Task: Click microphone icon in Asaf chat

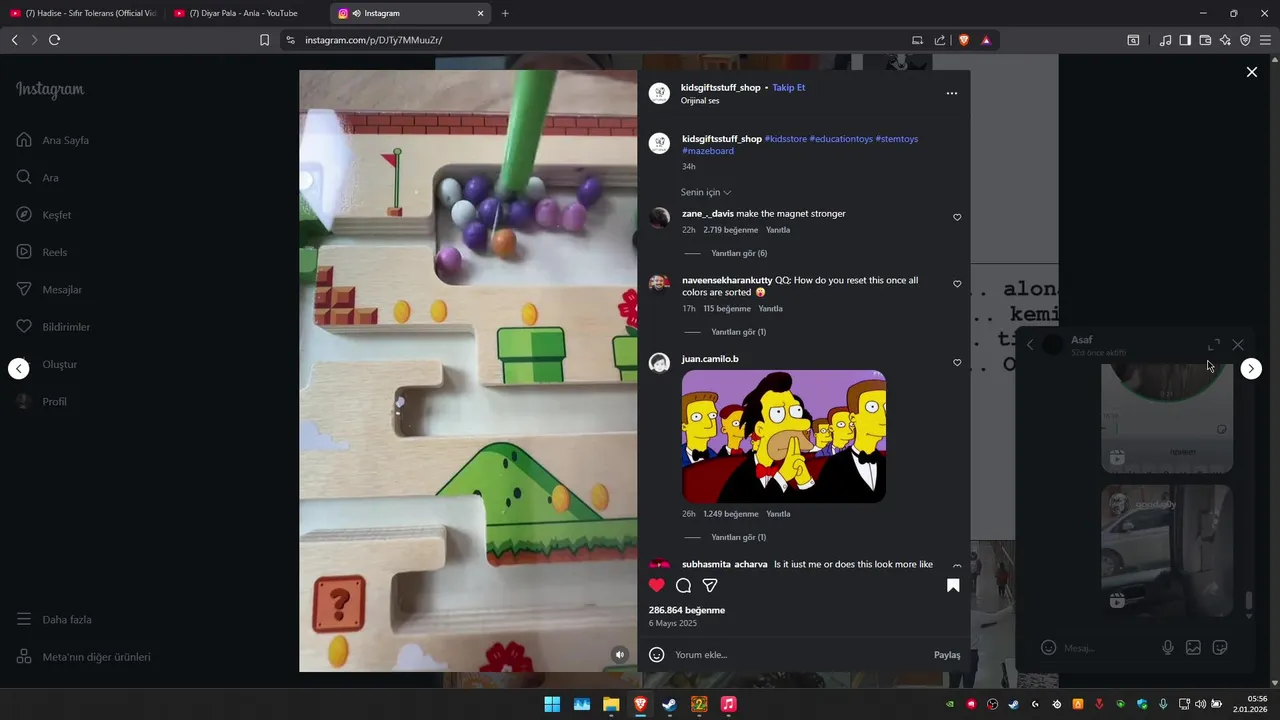Action: point(1167,647)
